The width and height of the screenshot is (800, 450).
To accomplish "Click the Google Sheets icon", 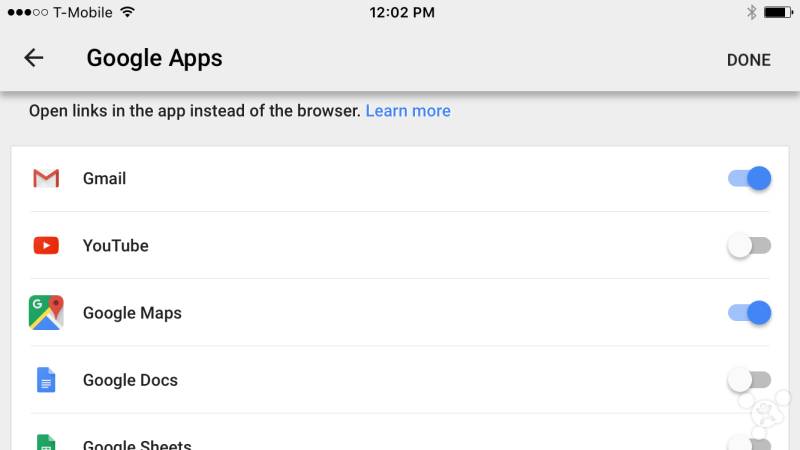I will point(46,442).
